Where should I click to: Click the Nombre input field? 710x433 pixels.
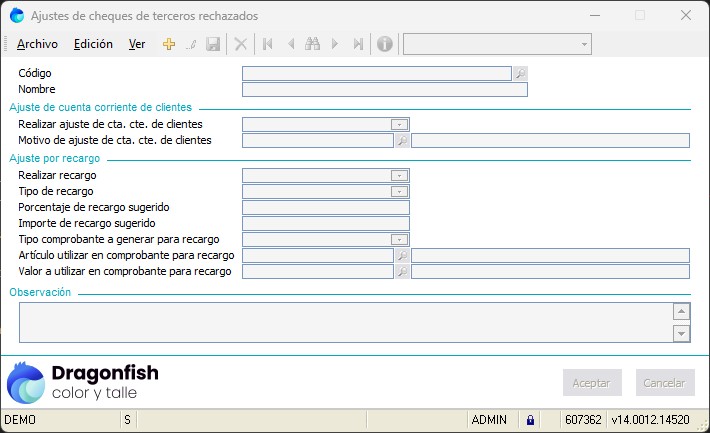(x=384, y=89)
